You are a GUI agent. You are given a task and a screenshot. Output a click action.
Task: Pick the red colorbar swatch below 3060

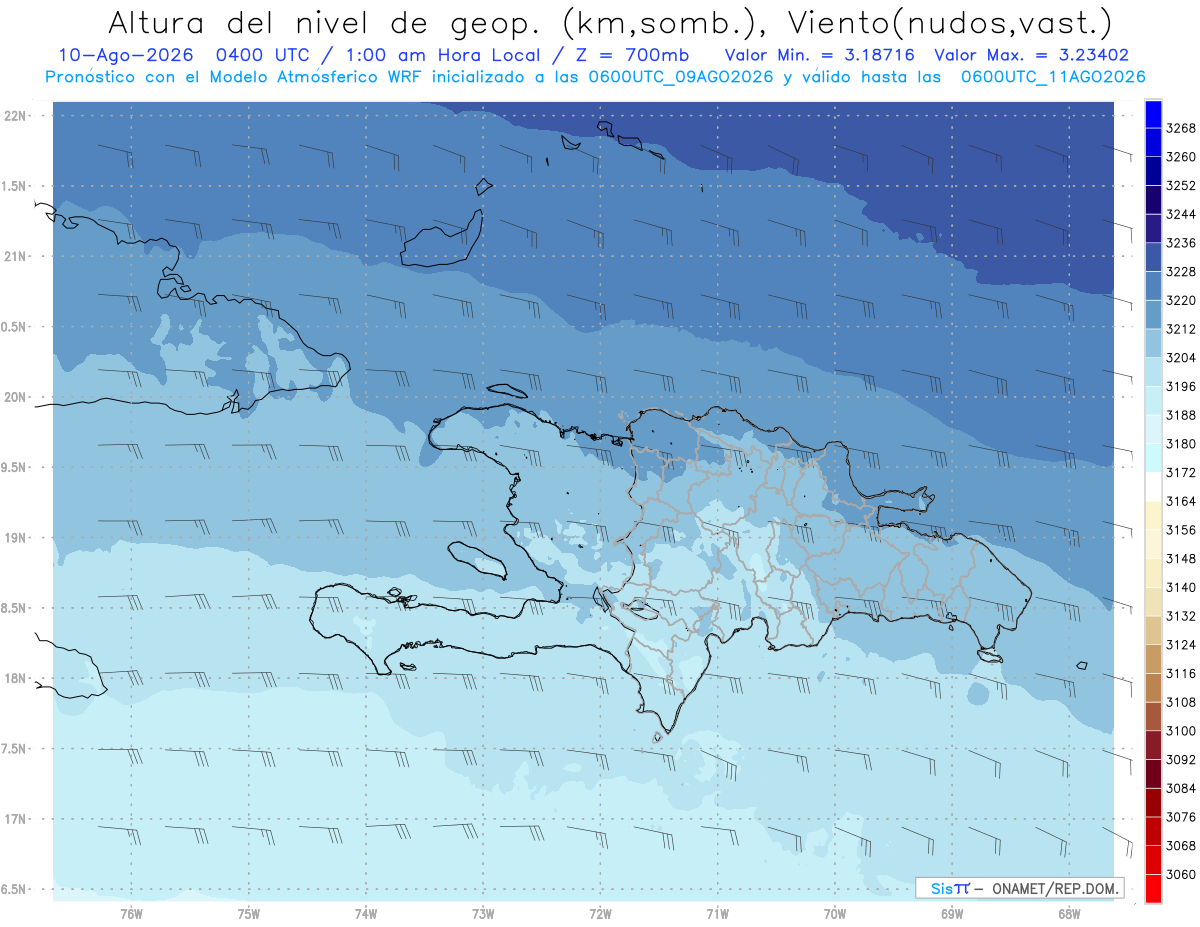1153,888
